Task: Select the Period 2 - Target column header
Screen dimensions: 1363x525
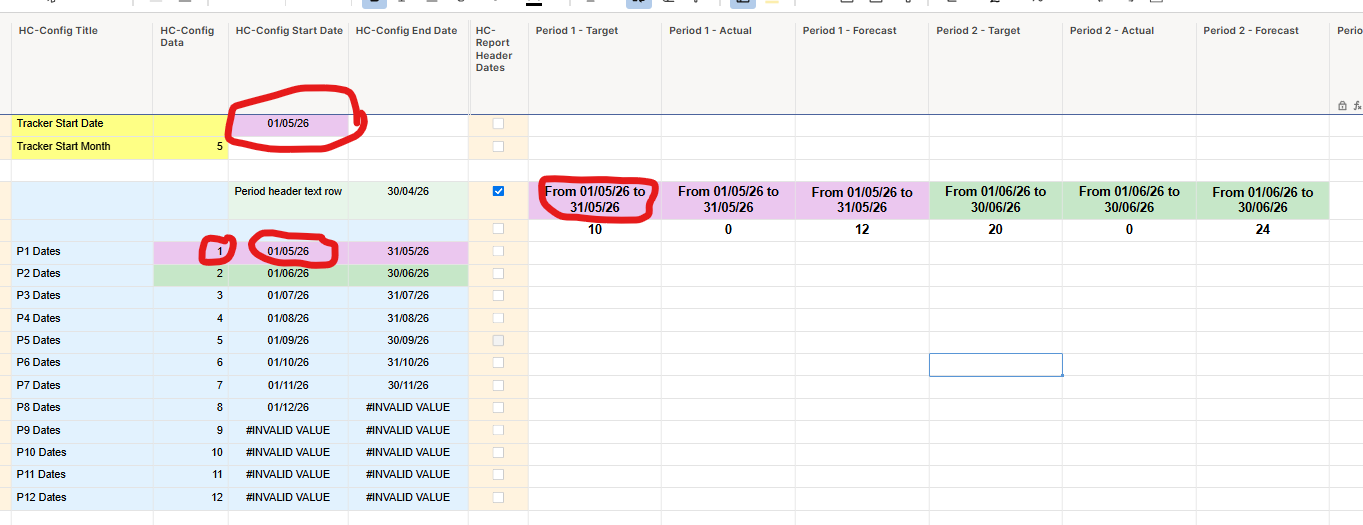Action: coord(996,67)
